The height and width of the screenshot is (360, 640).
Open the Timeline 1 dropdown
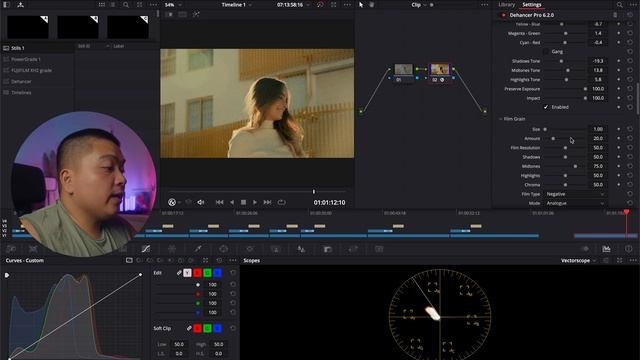point(236,5)
